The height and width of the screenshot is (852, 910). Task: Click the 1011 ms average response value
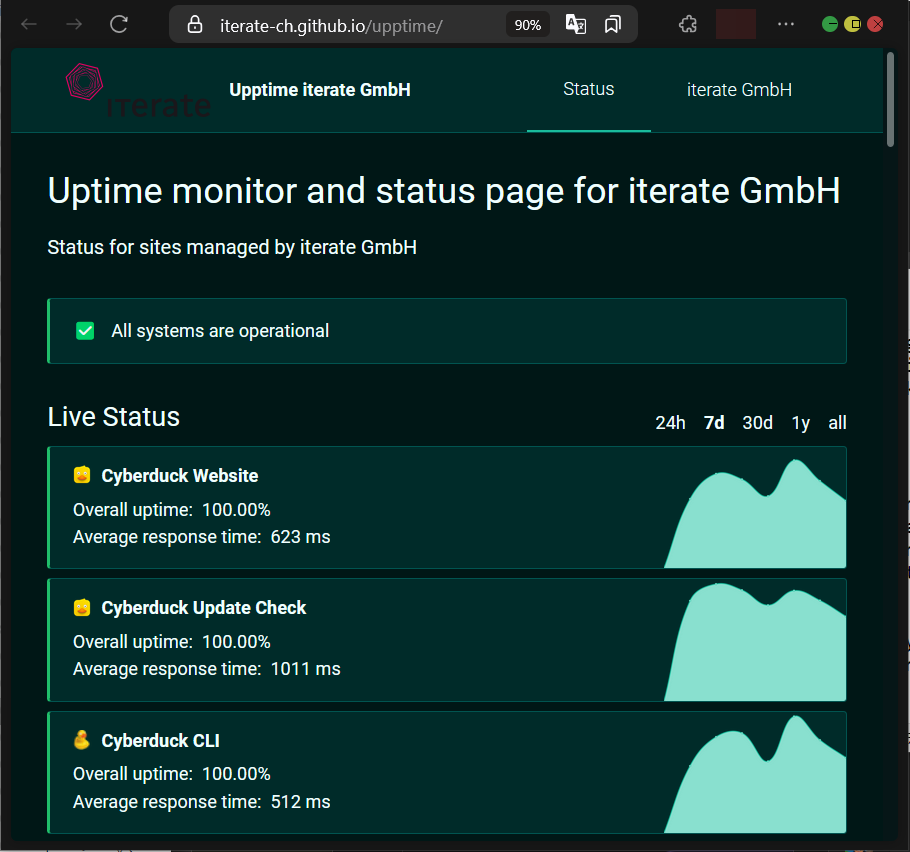(306, 669)
